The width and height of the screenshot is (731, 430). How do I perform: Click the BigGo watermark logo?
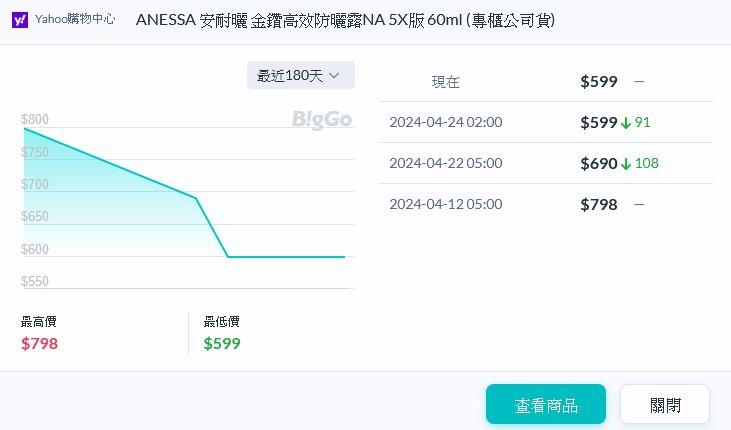point(322,119)
